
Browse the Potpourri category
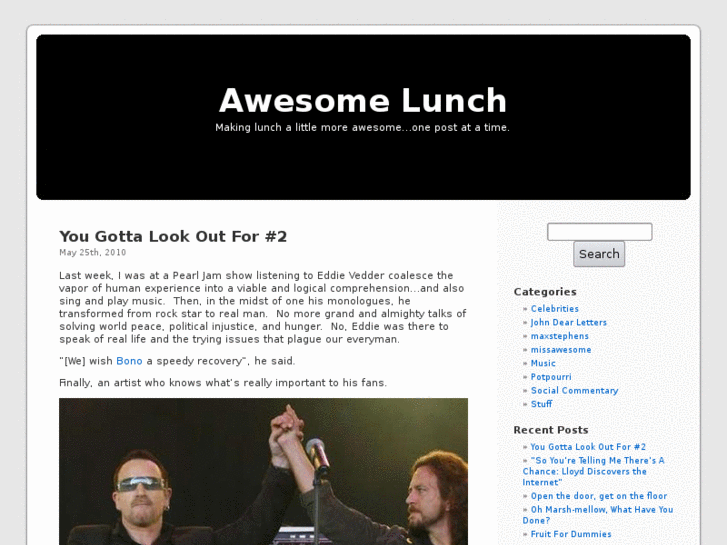pos(551,377)
